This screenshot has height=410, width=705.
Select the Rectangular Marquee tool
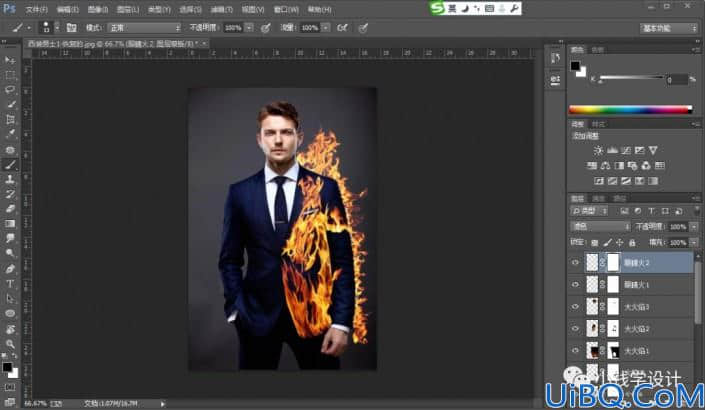coord(10,75)
